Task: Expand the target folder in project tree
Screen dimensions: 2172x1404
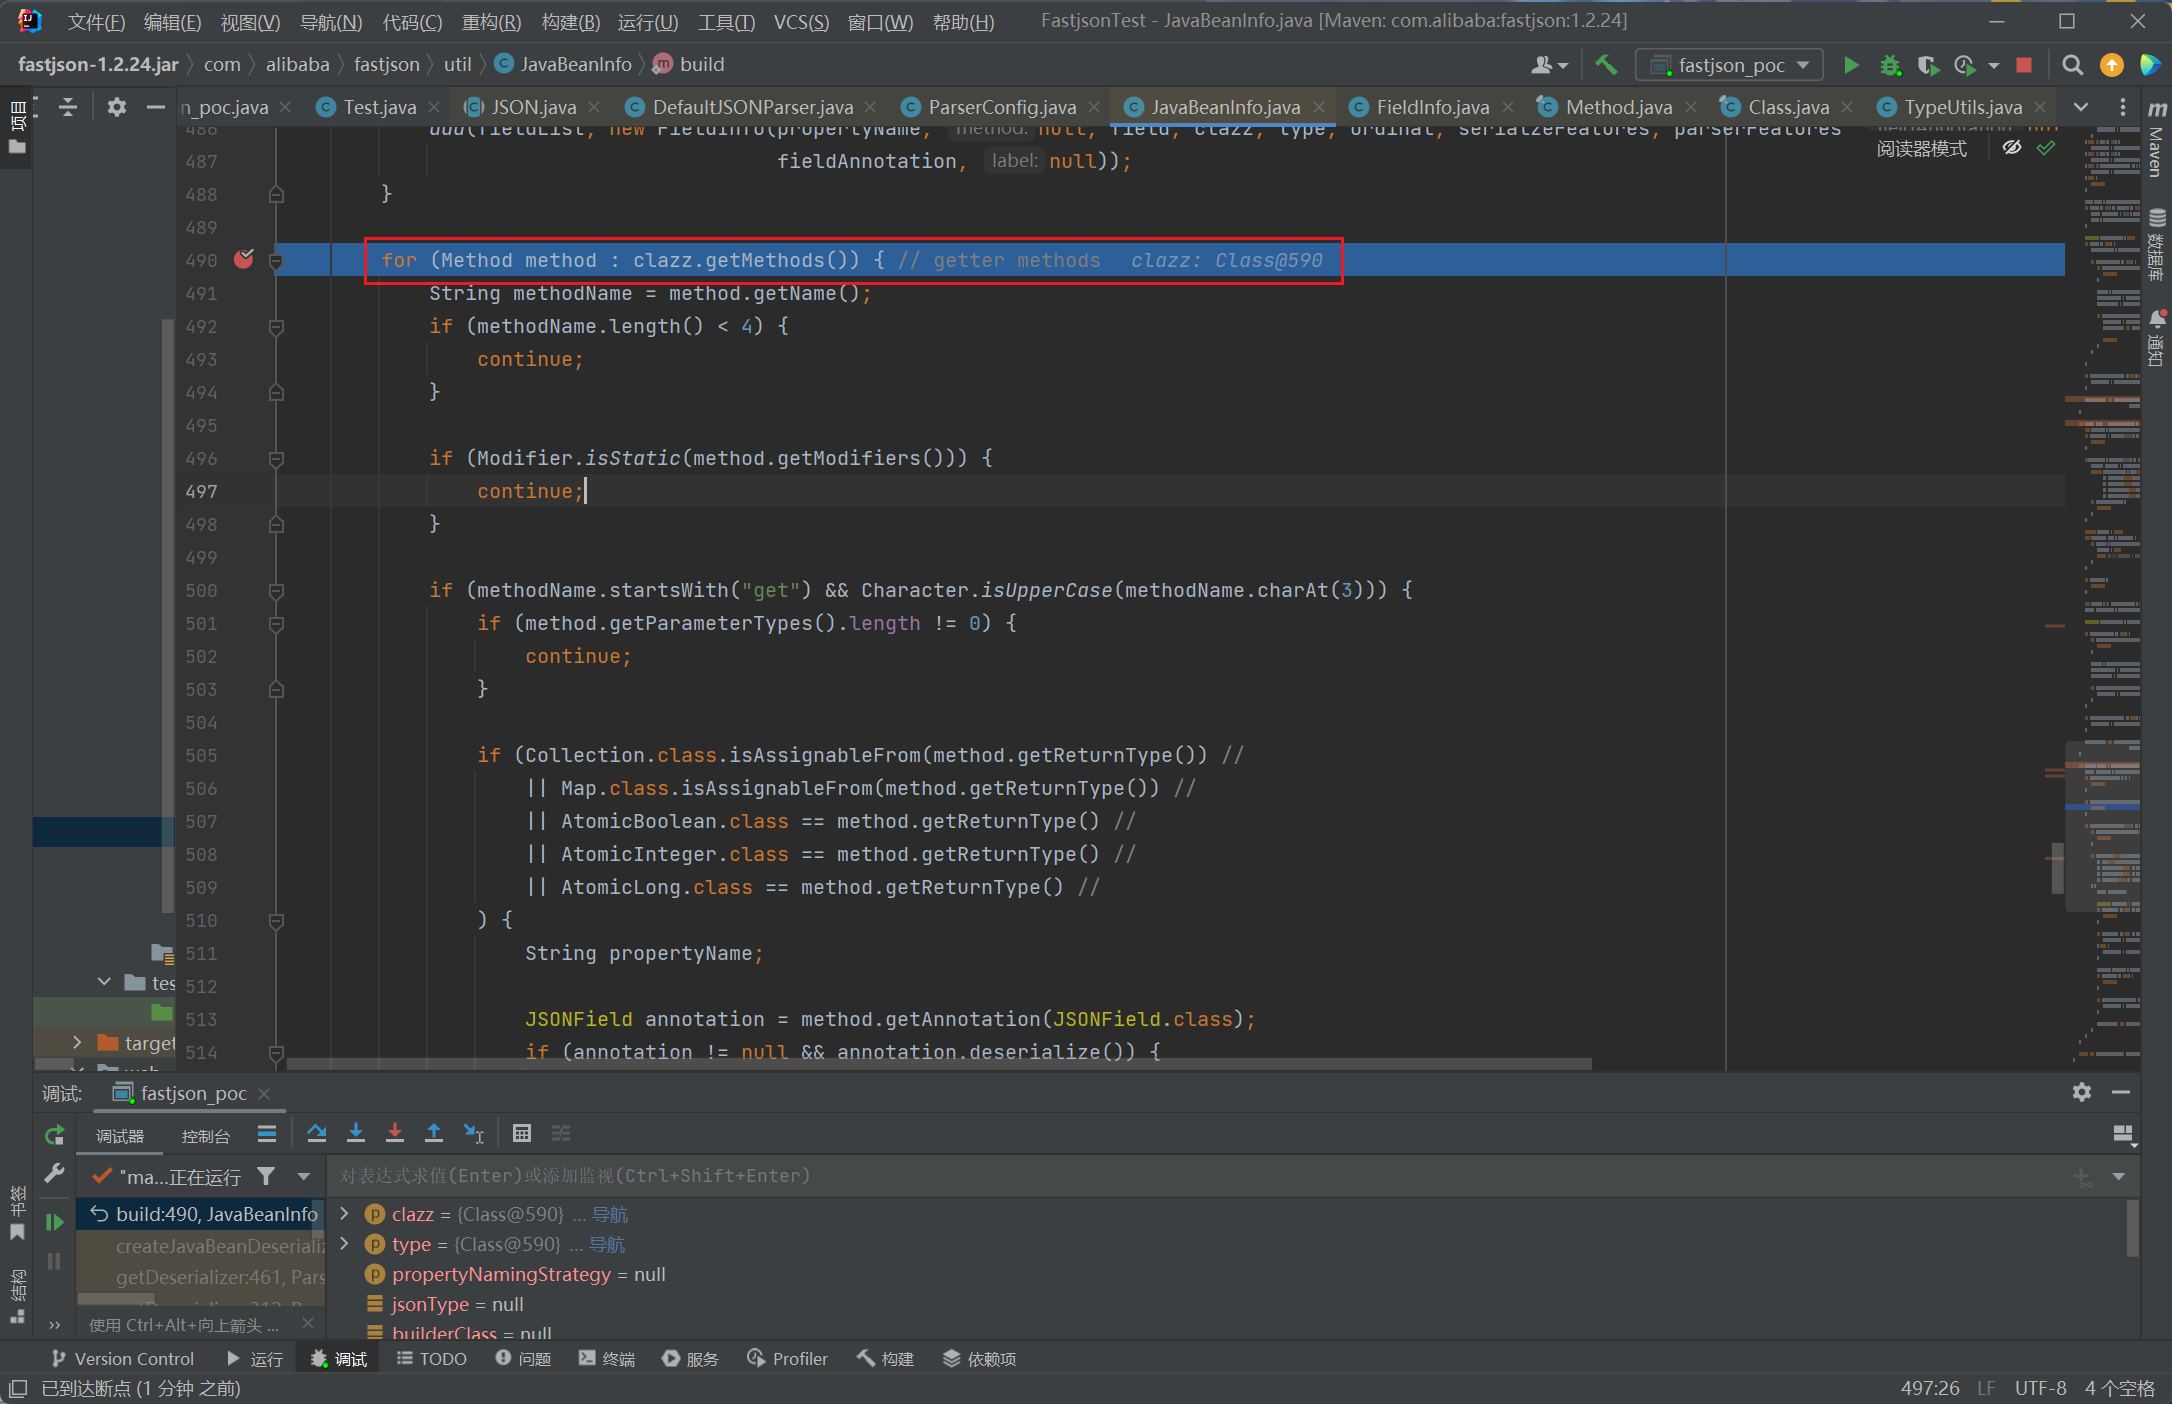Action: (x=77, y=1043)
